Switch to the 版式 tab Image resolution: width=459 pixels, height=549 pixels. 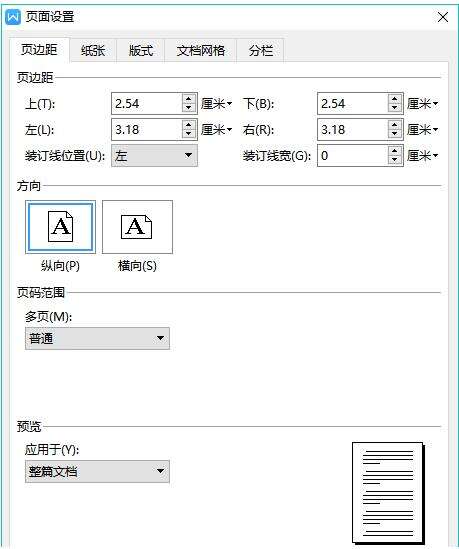pos(141,51)
